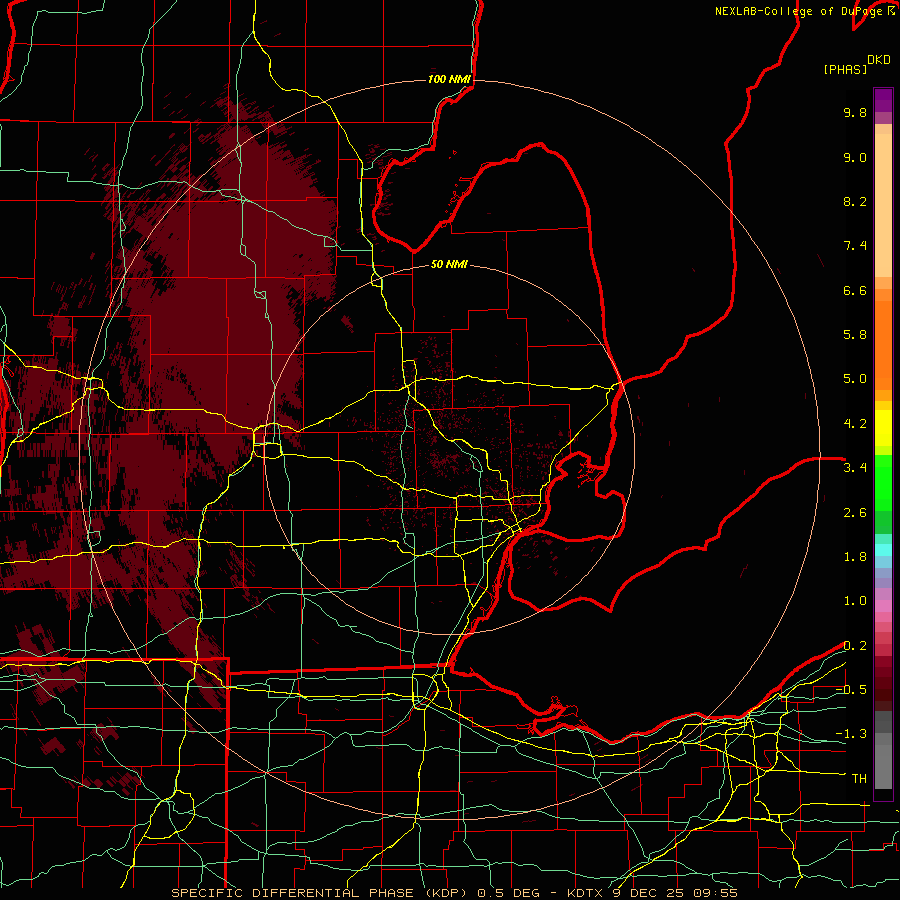
Task: Select the 2.6 value on the color scale
Action: click(855, 513)
